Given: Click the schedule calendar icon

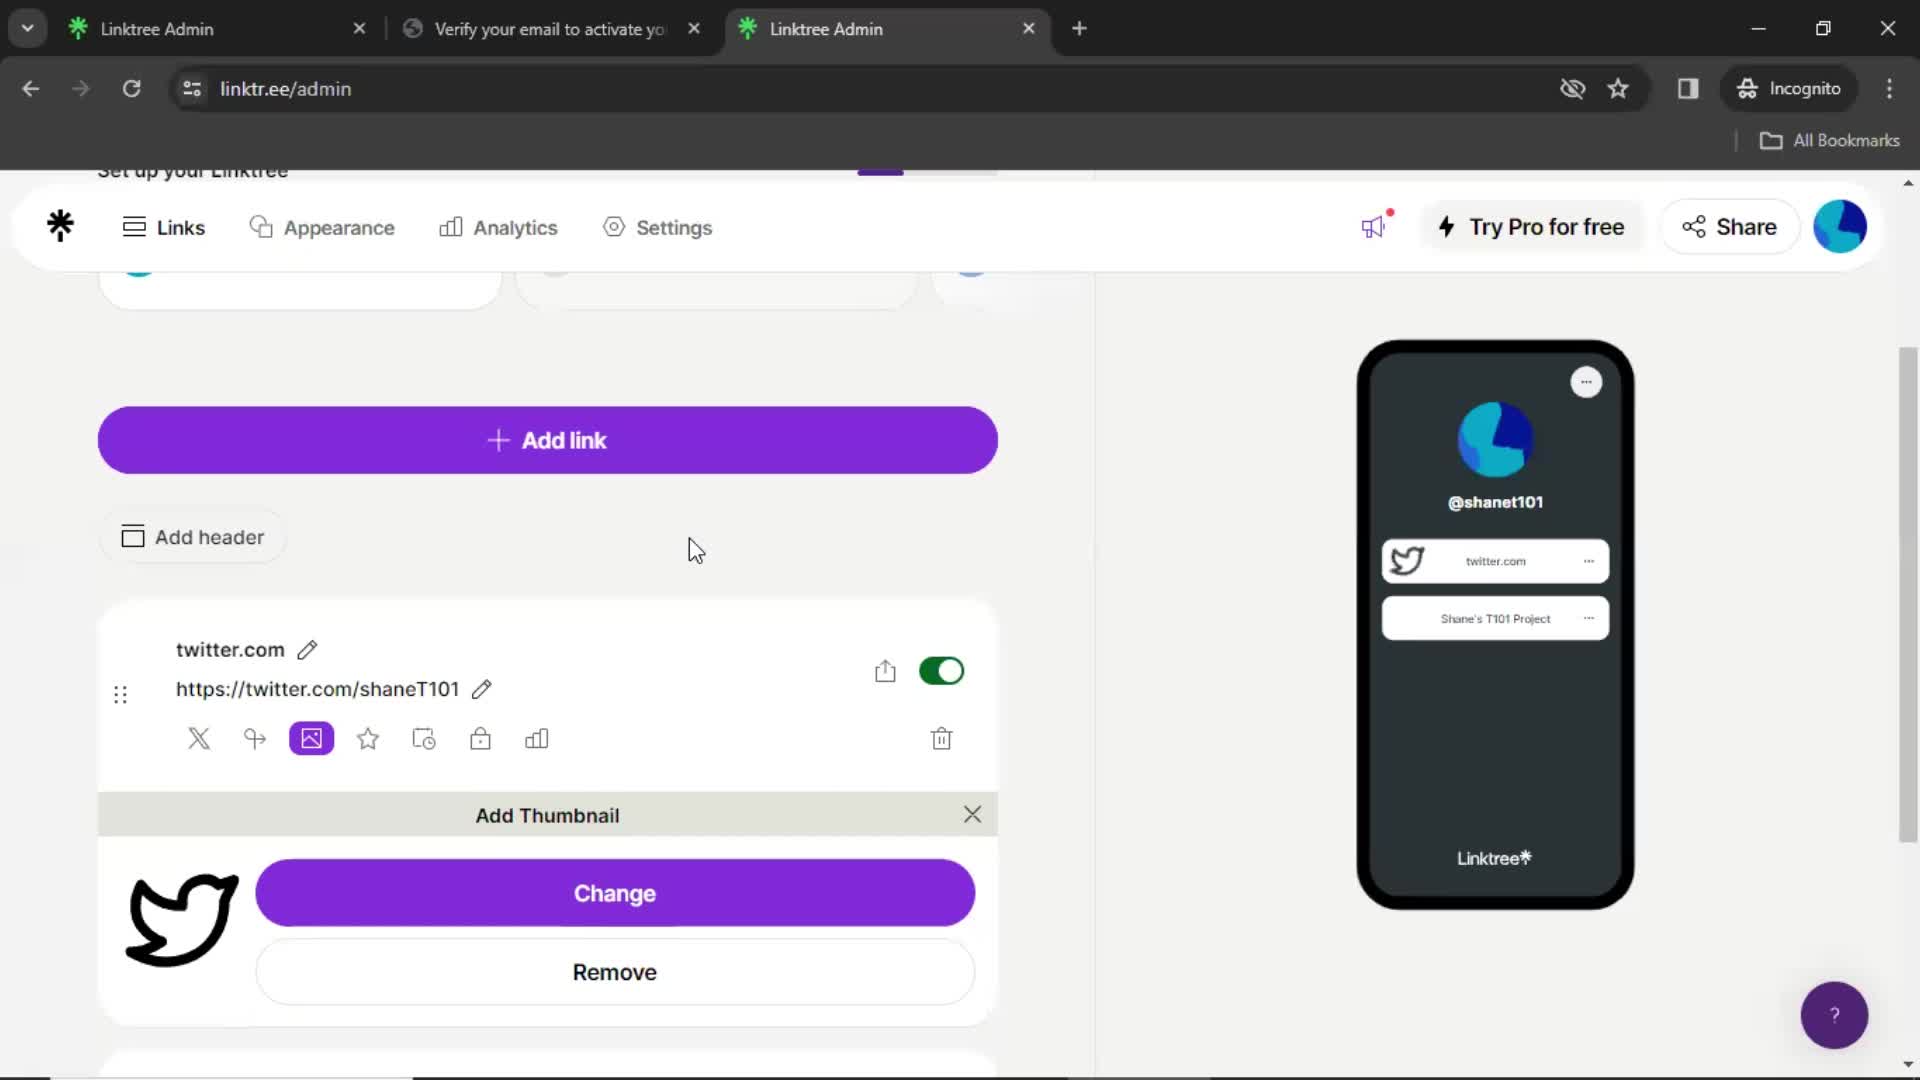Looking at the screenshot, I should coord(424,739).
